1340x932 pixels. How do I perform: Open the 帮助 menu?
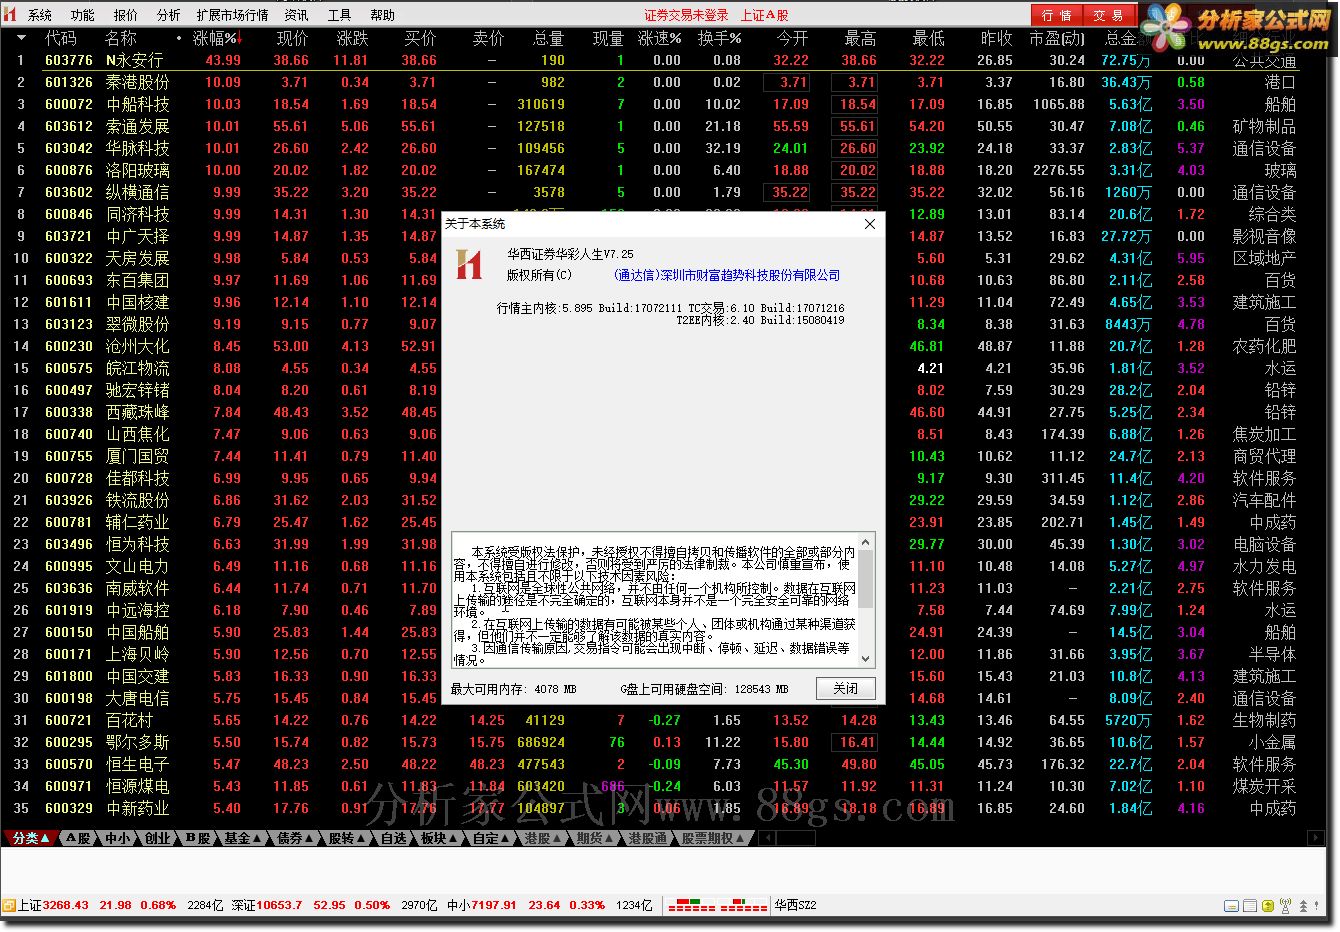point(383,15)
